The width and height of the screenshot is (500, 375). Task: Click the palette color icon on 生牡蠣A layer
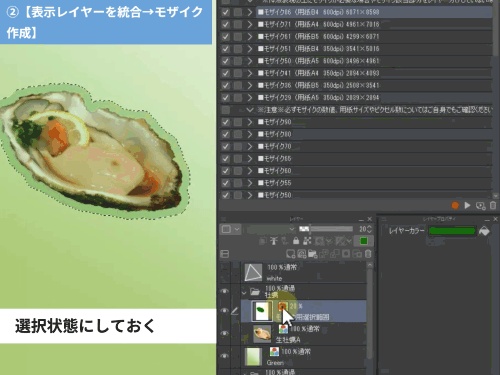pos(283,329)
